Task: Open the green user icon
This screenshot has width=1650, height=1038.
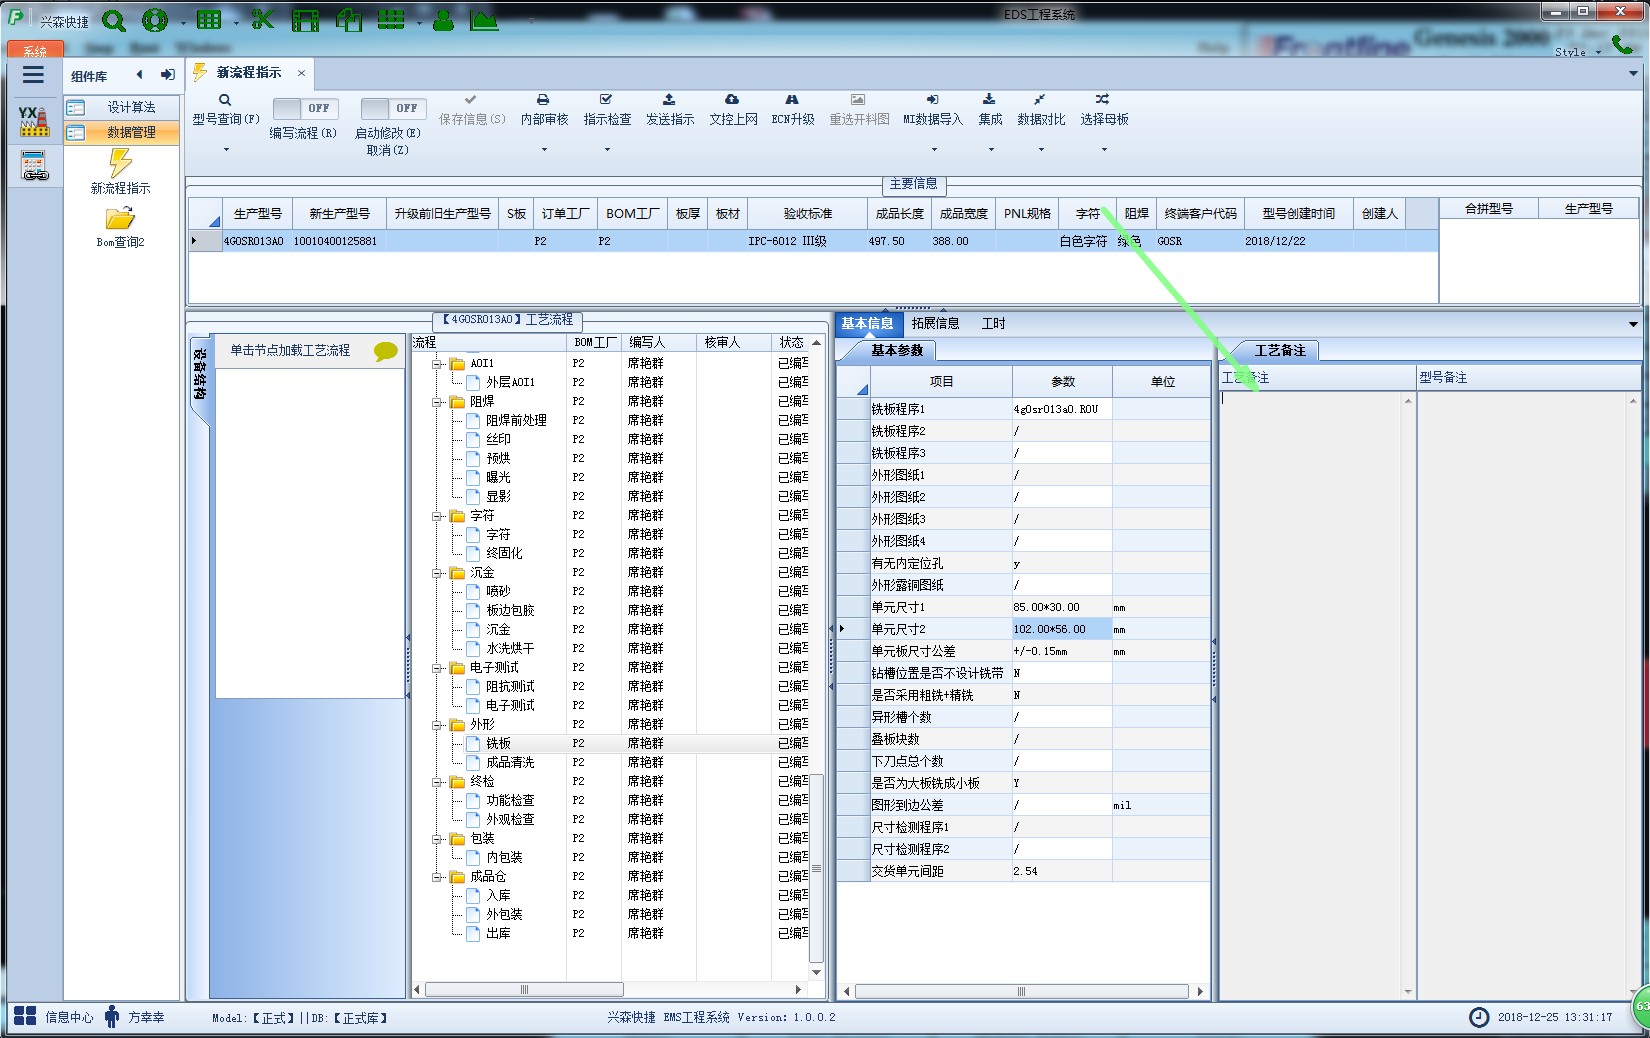Action: tap(444, 20)
